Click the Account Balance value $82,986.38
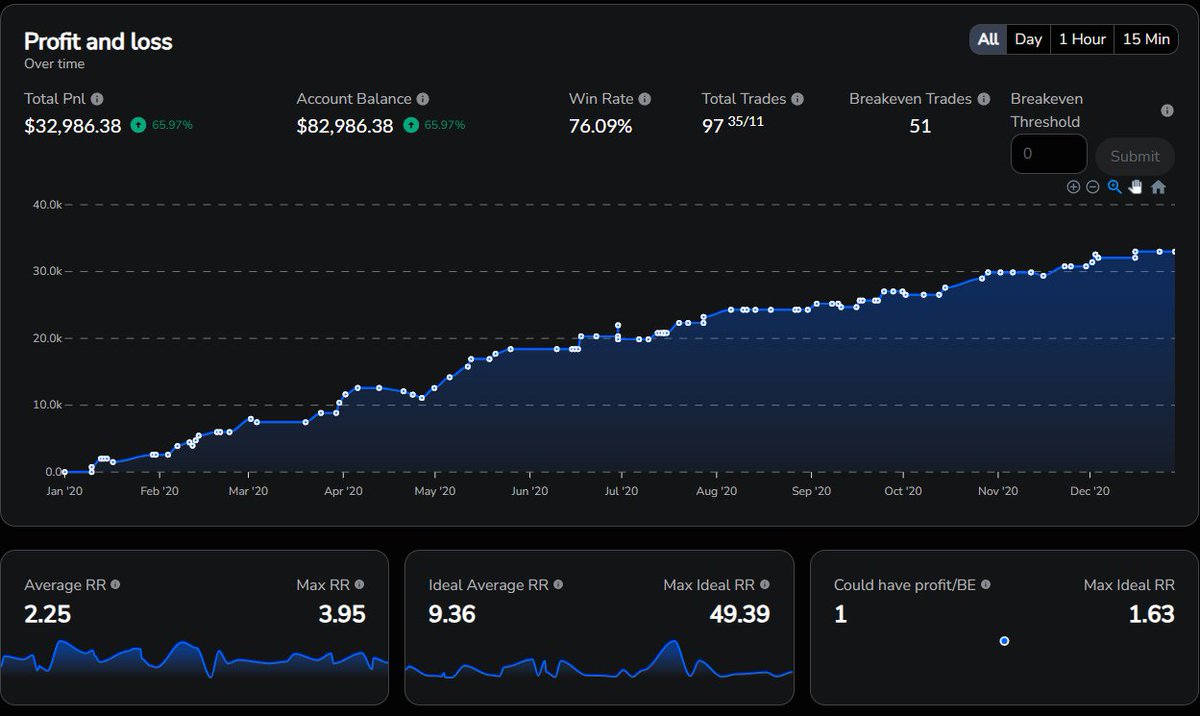The width and height of the screenshot is (1200, 716). coord(345,126)
